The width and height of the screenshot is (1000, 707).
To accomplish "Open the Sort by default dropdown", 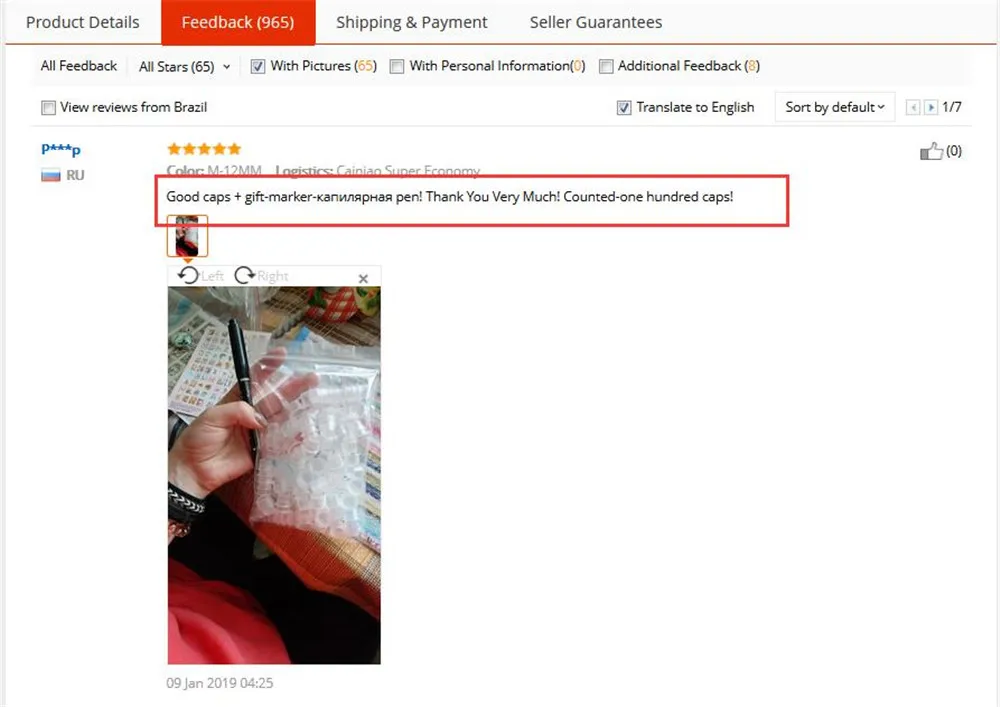I will (x=835, y=107).
